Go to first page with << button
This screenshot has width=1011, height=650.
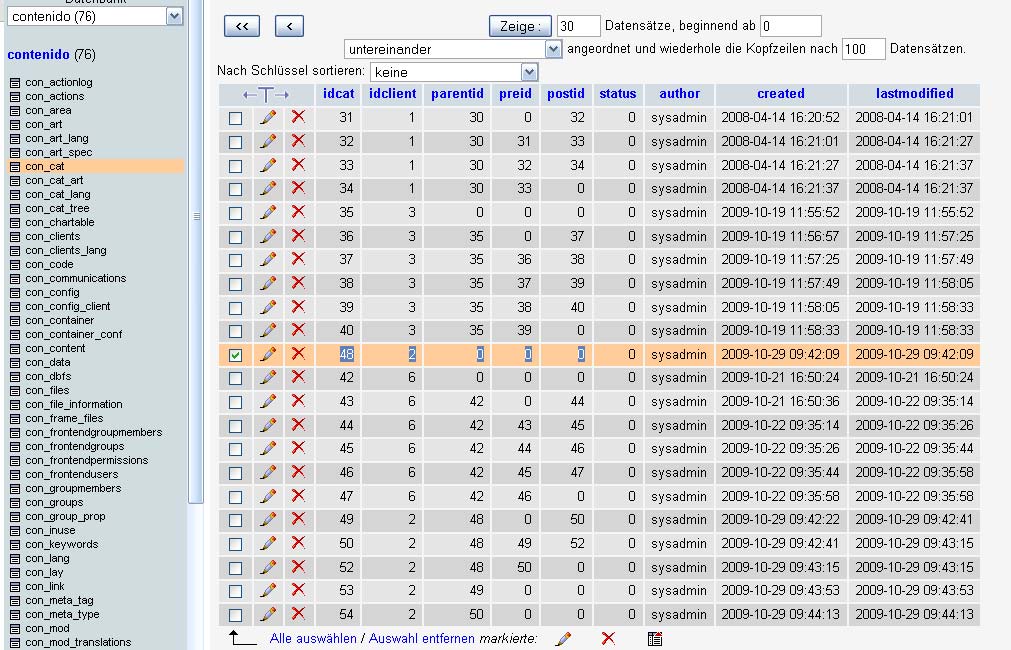242,27
